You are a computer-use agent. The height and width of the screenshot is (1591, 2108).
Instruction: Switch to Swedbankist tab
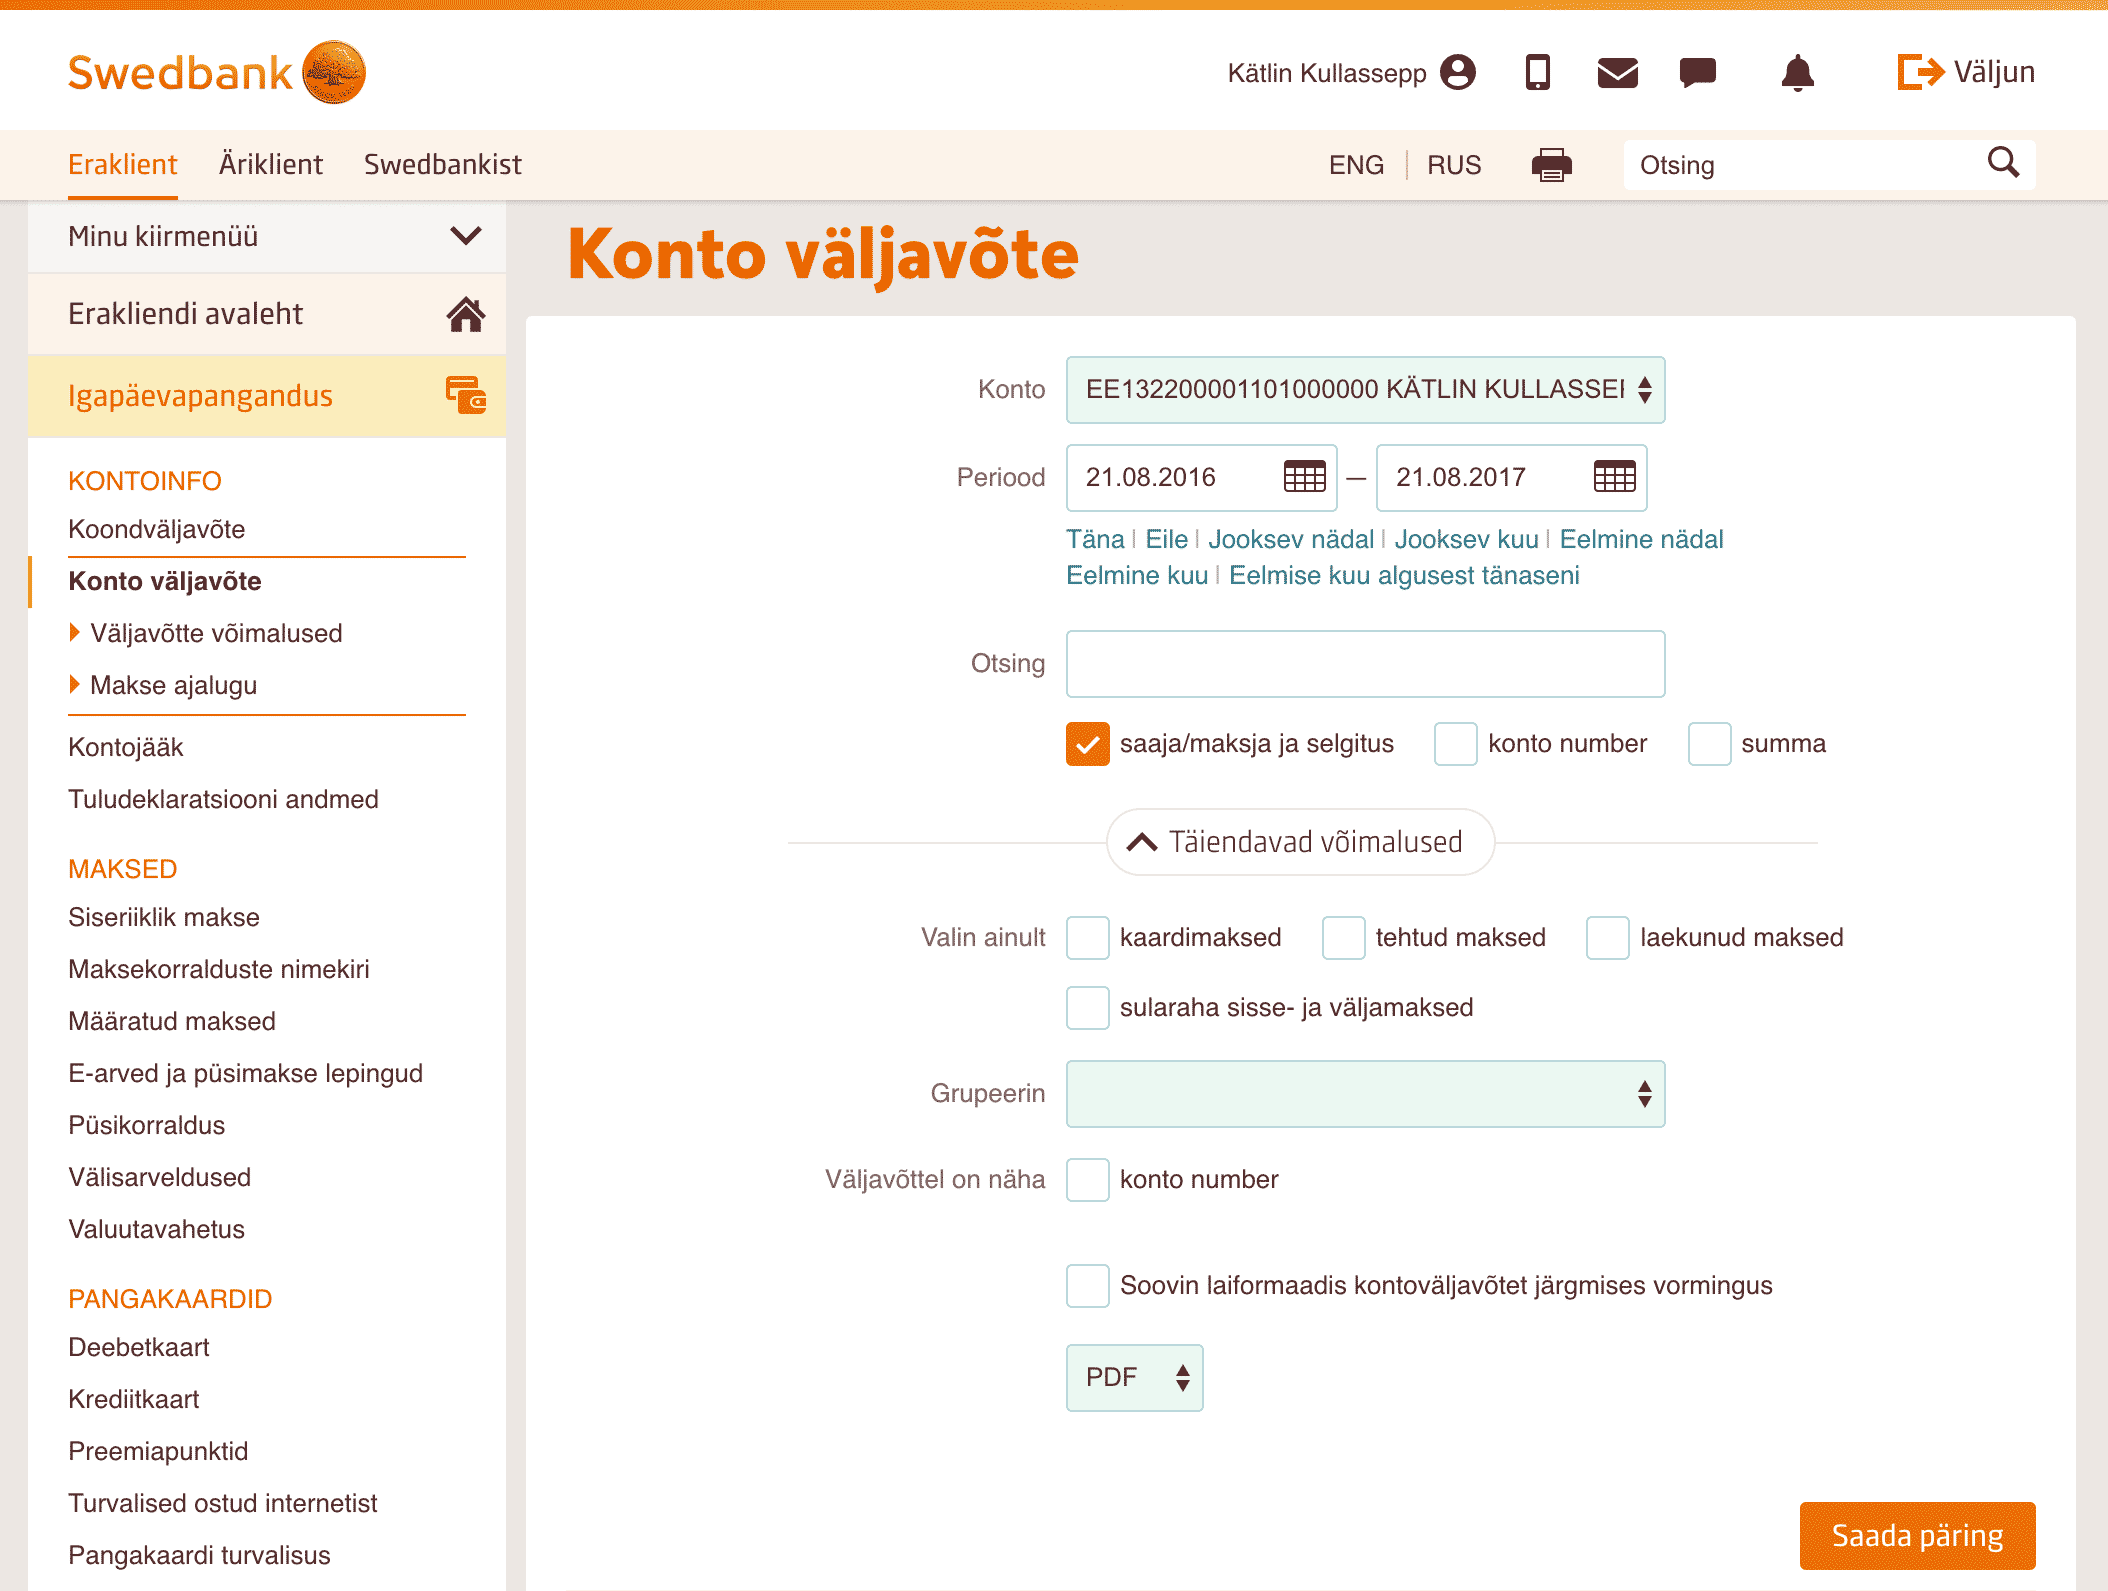pos(442,164)
